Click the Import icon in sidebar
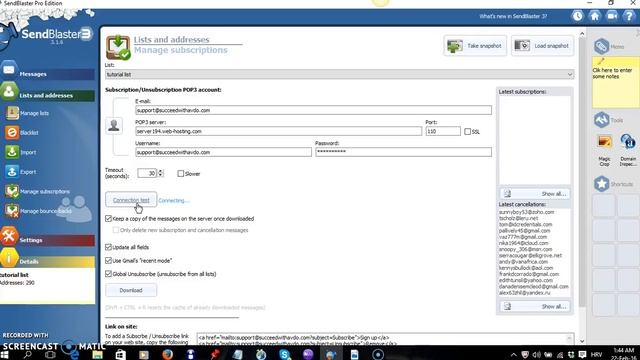The image size is (640, 360). (x=12, y=152)
